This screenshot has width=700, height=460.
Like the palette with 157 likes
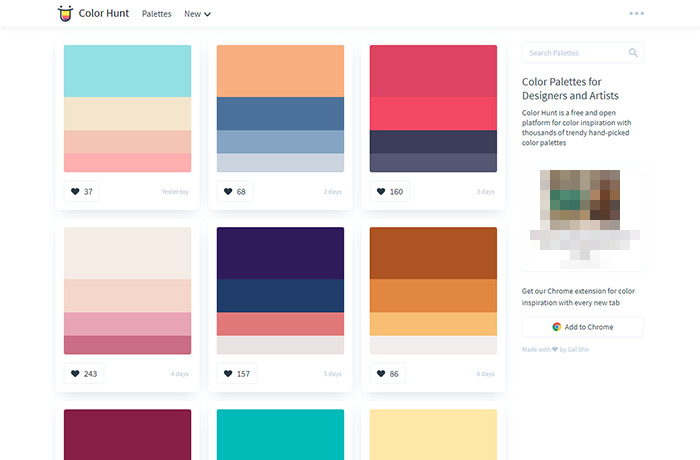point(237,374)
